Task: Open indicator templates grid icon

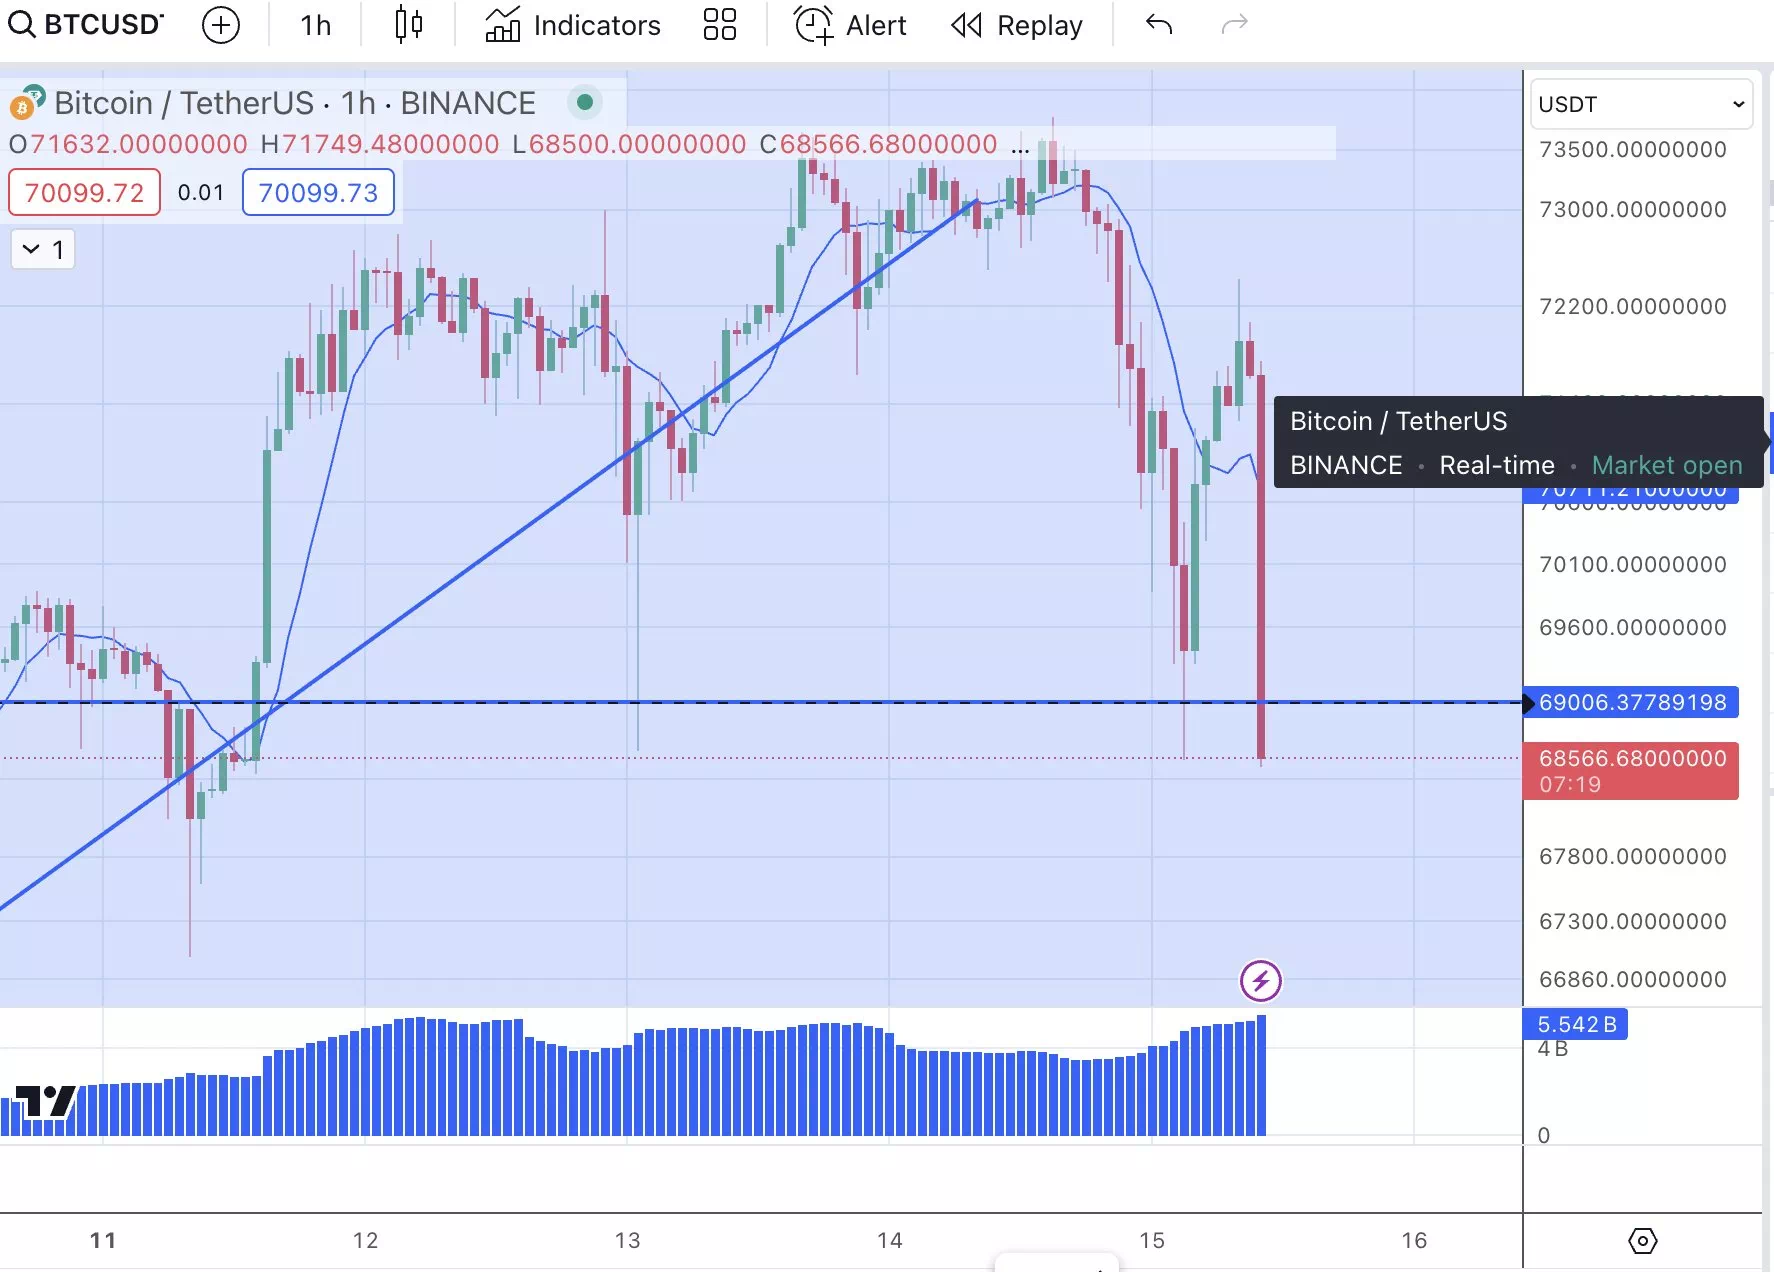Action: pos(720,25)
